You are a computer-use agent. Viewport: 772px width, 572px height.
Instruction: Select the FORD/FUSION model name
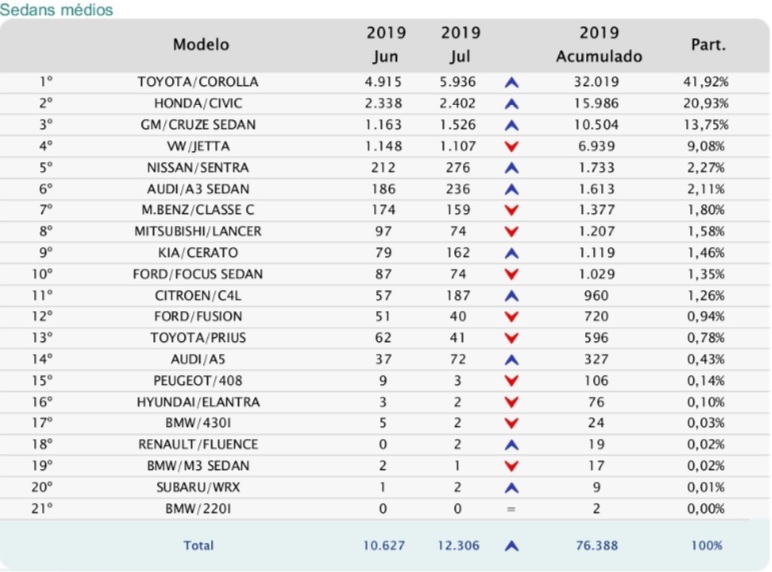click(198, 316)
